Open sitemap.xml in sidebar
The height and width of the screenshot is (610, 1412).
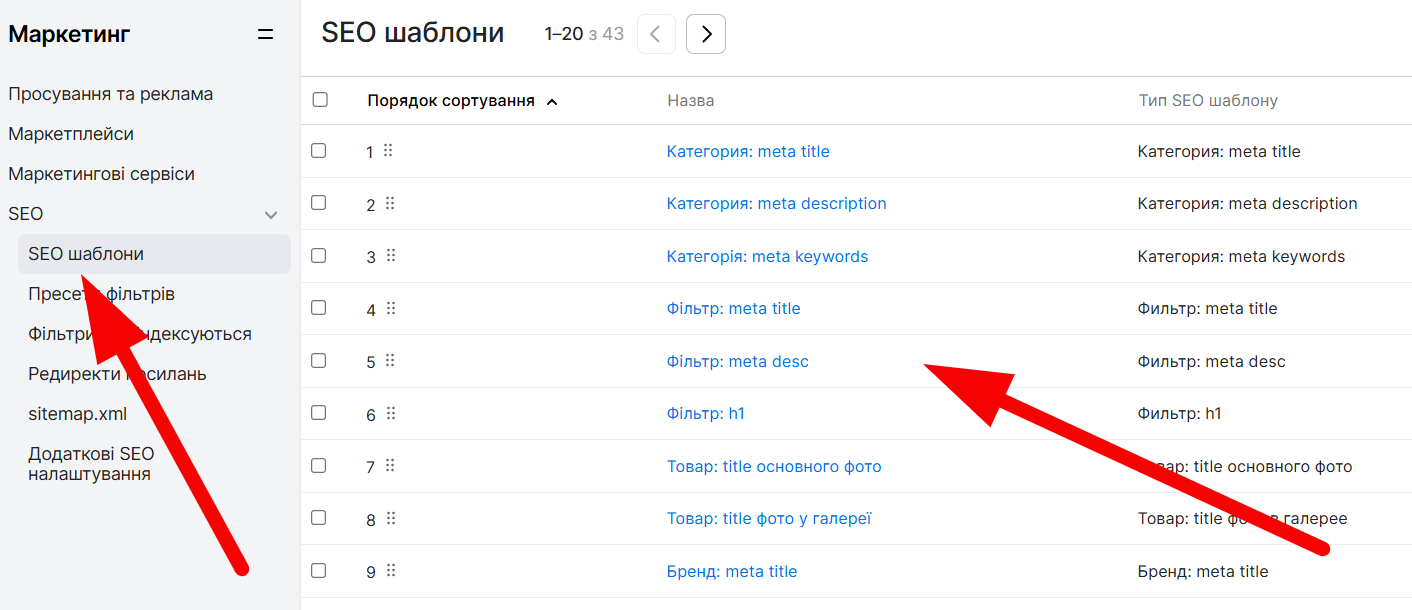pos(78,414)
